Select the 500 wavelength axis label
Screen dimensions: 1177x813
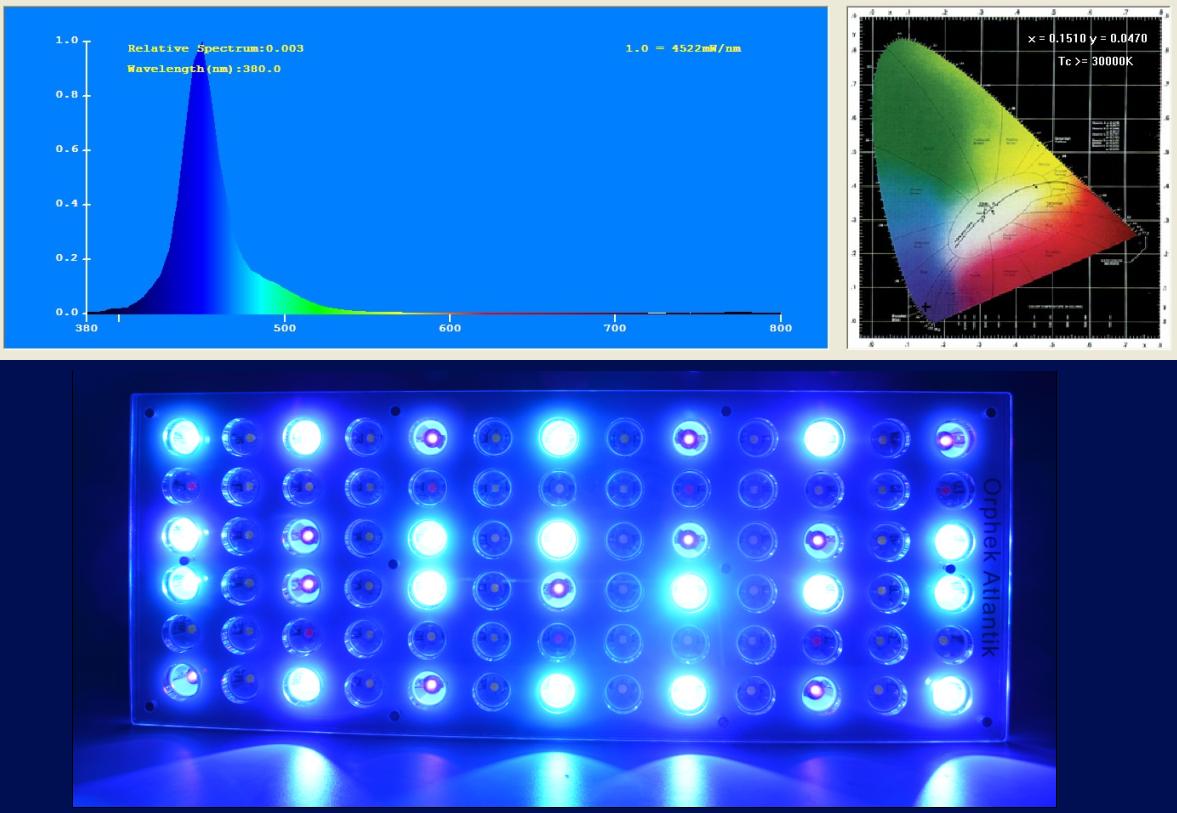click(x=284, y=328)
